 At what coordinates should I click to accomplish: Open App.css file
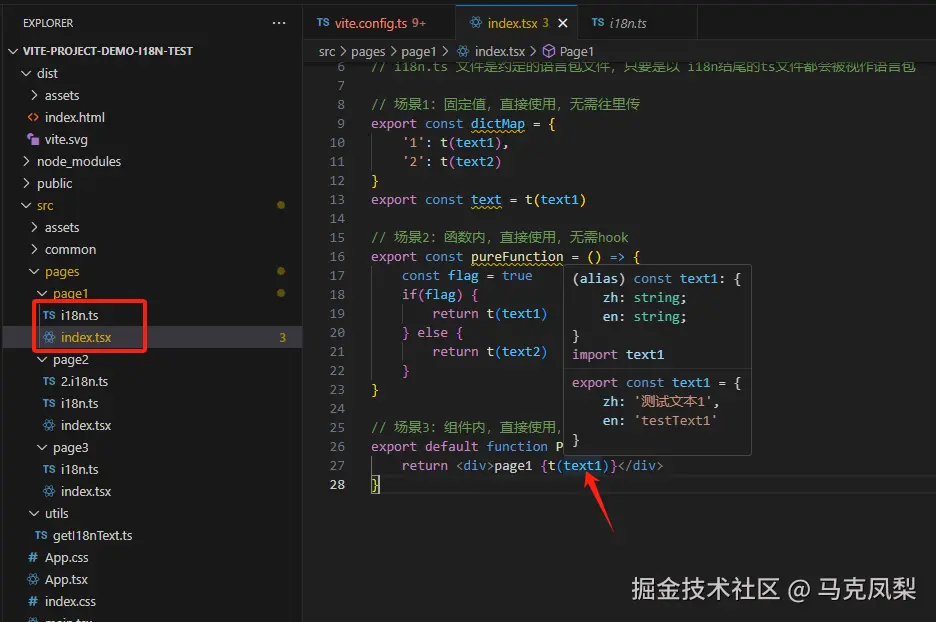[66, 558]
